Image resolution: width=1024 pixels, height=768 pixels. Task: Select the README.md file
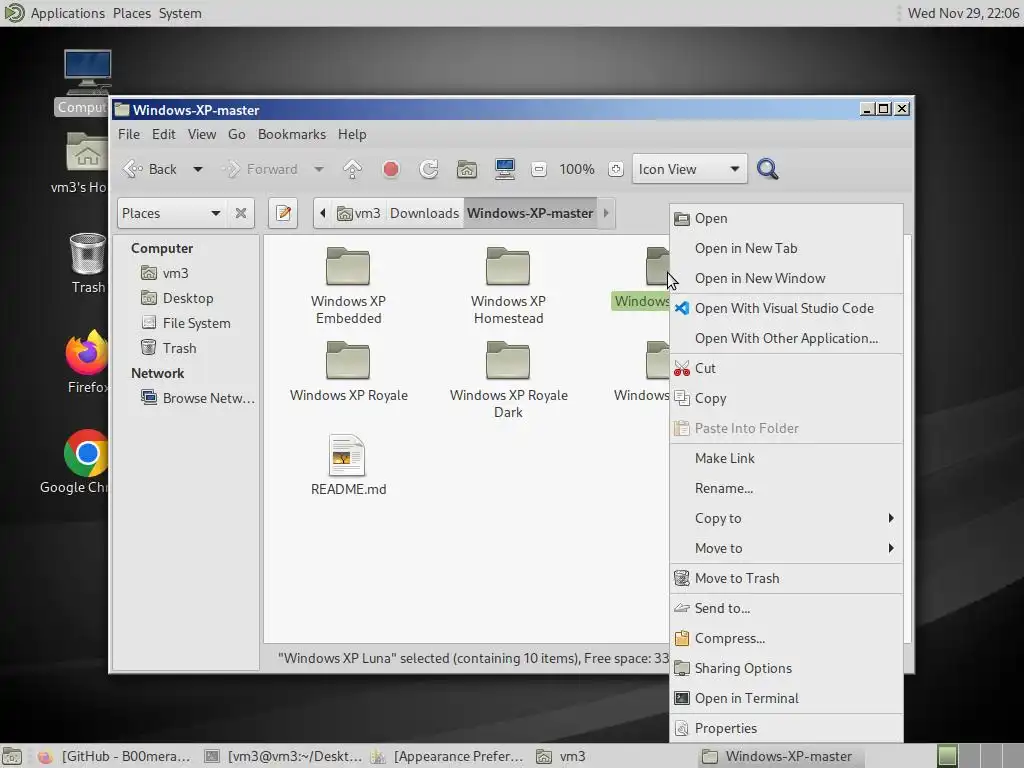(x=348, y=465)
